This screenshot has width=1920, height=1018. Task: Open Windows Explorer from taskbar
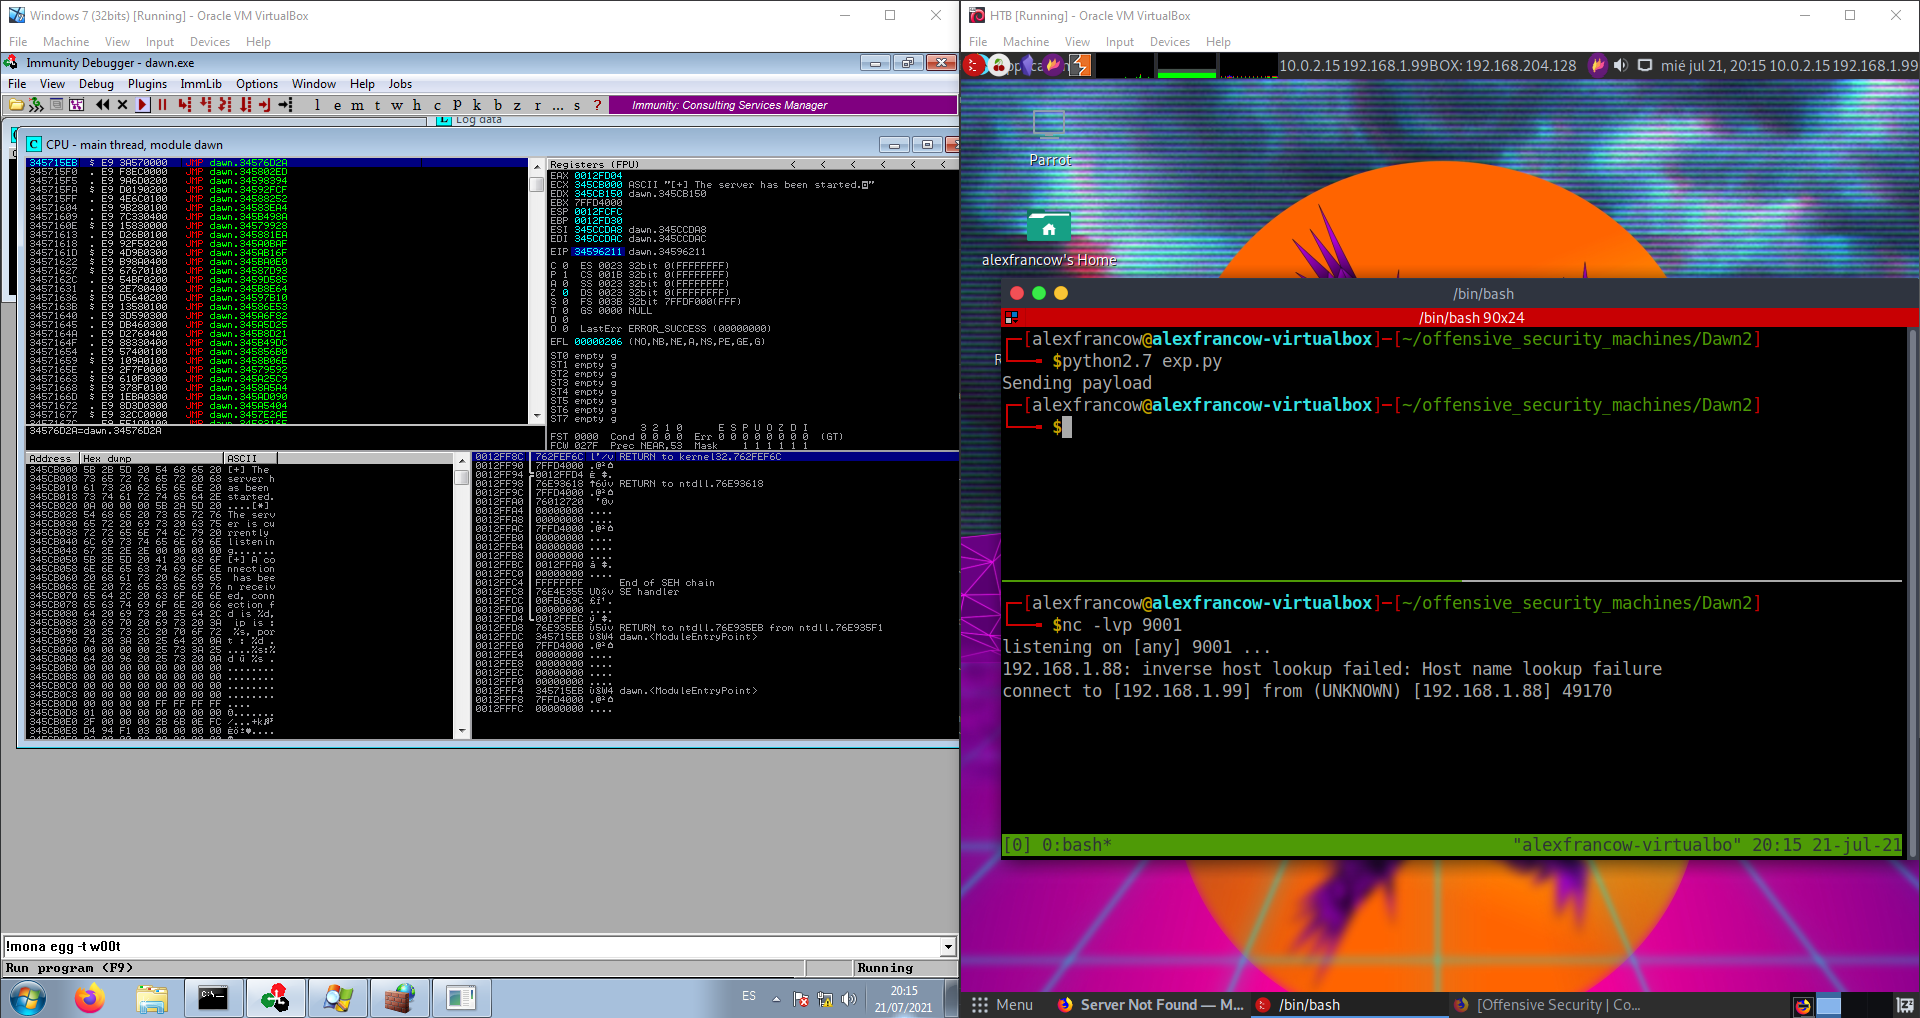(151, 998)
